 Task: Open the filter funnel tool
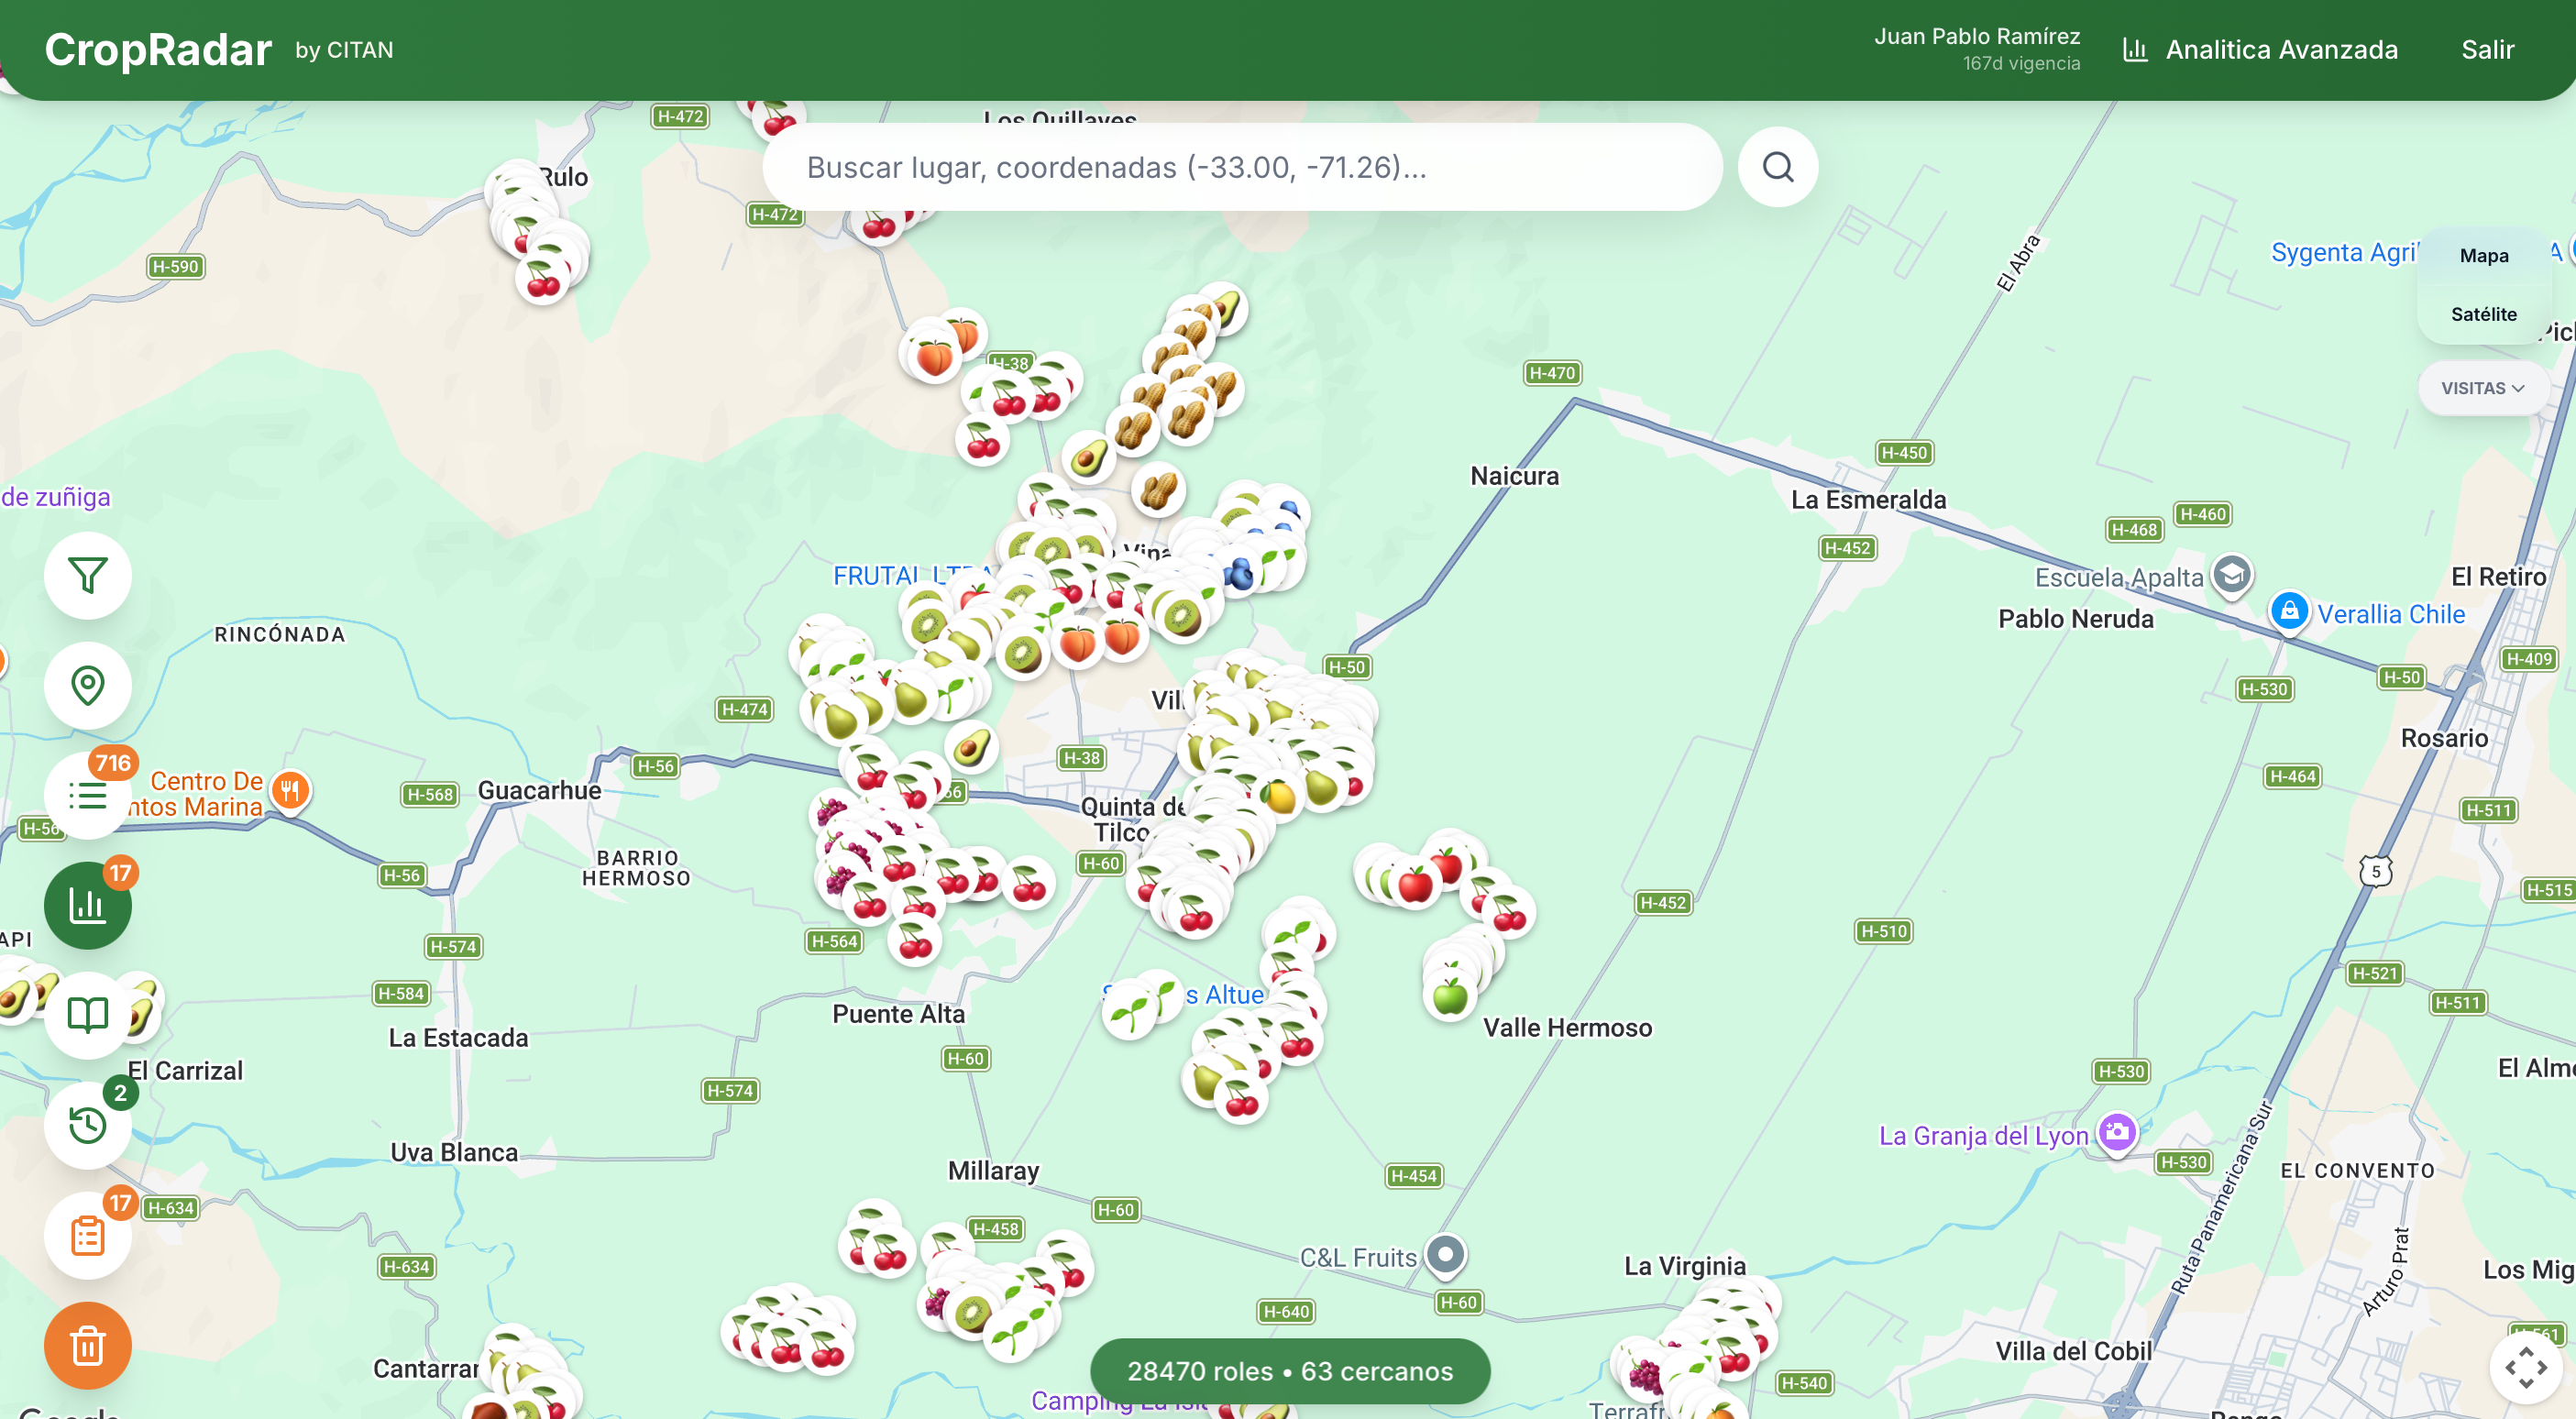(88, 575)
